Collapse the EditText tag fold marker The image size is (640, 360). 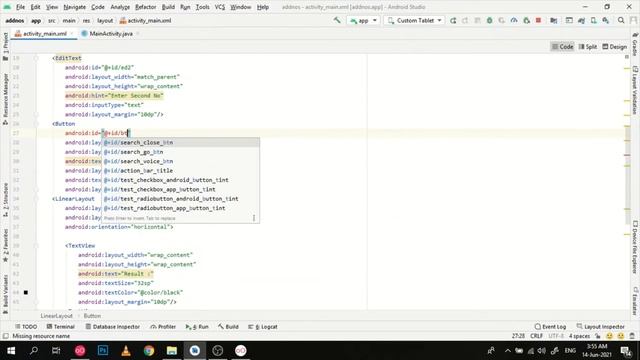click(36, 58)
